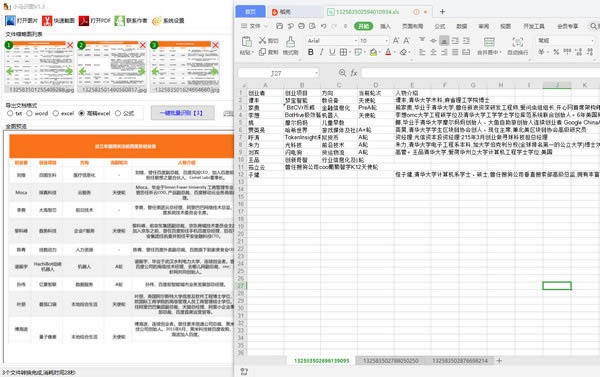Select the first green sheet tab
Screen dimensions: 600x377
321,361
